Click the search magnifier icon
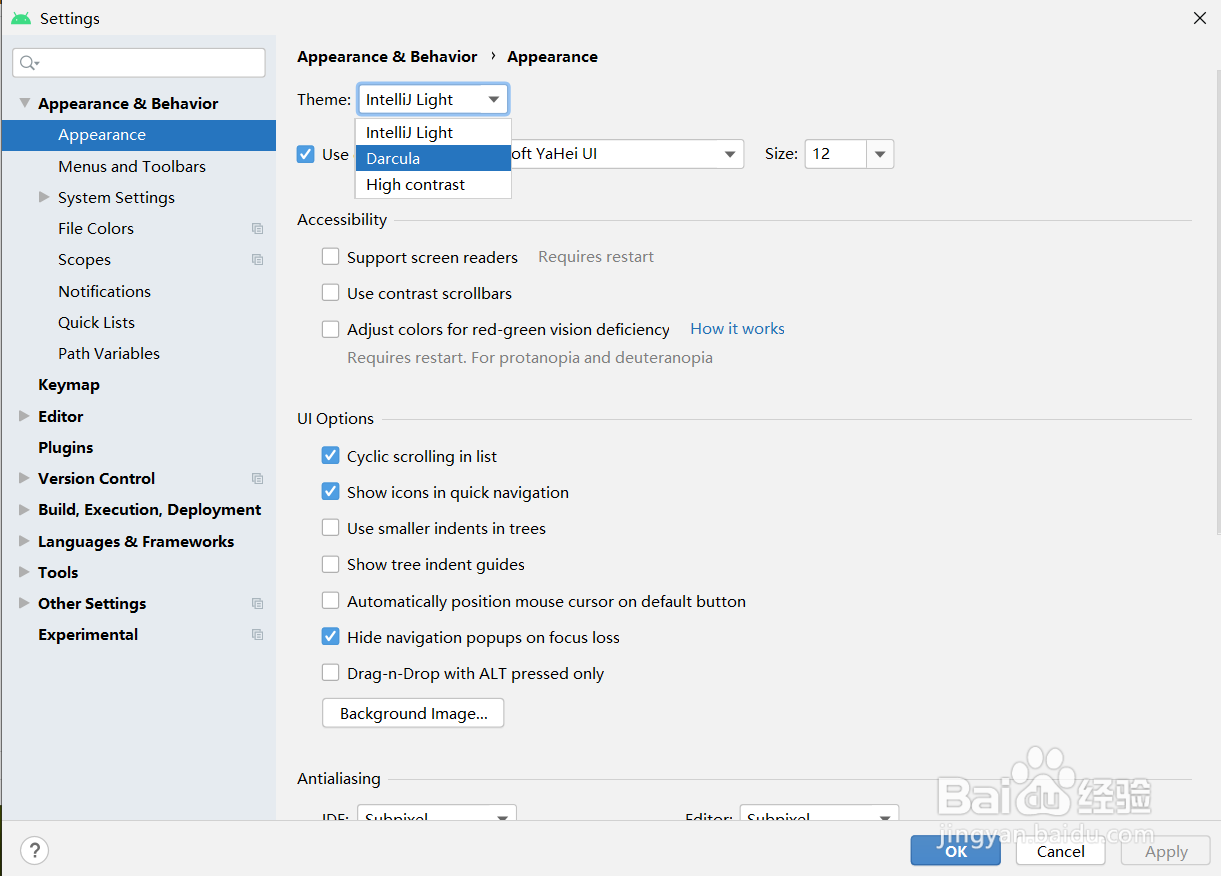The width and height of the screenshot is (1221, 876). click(29, 63)
